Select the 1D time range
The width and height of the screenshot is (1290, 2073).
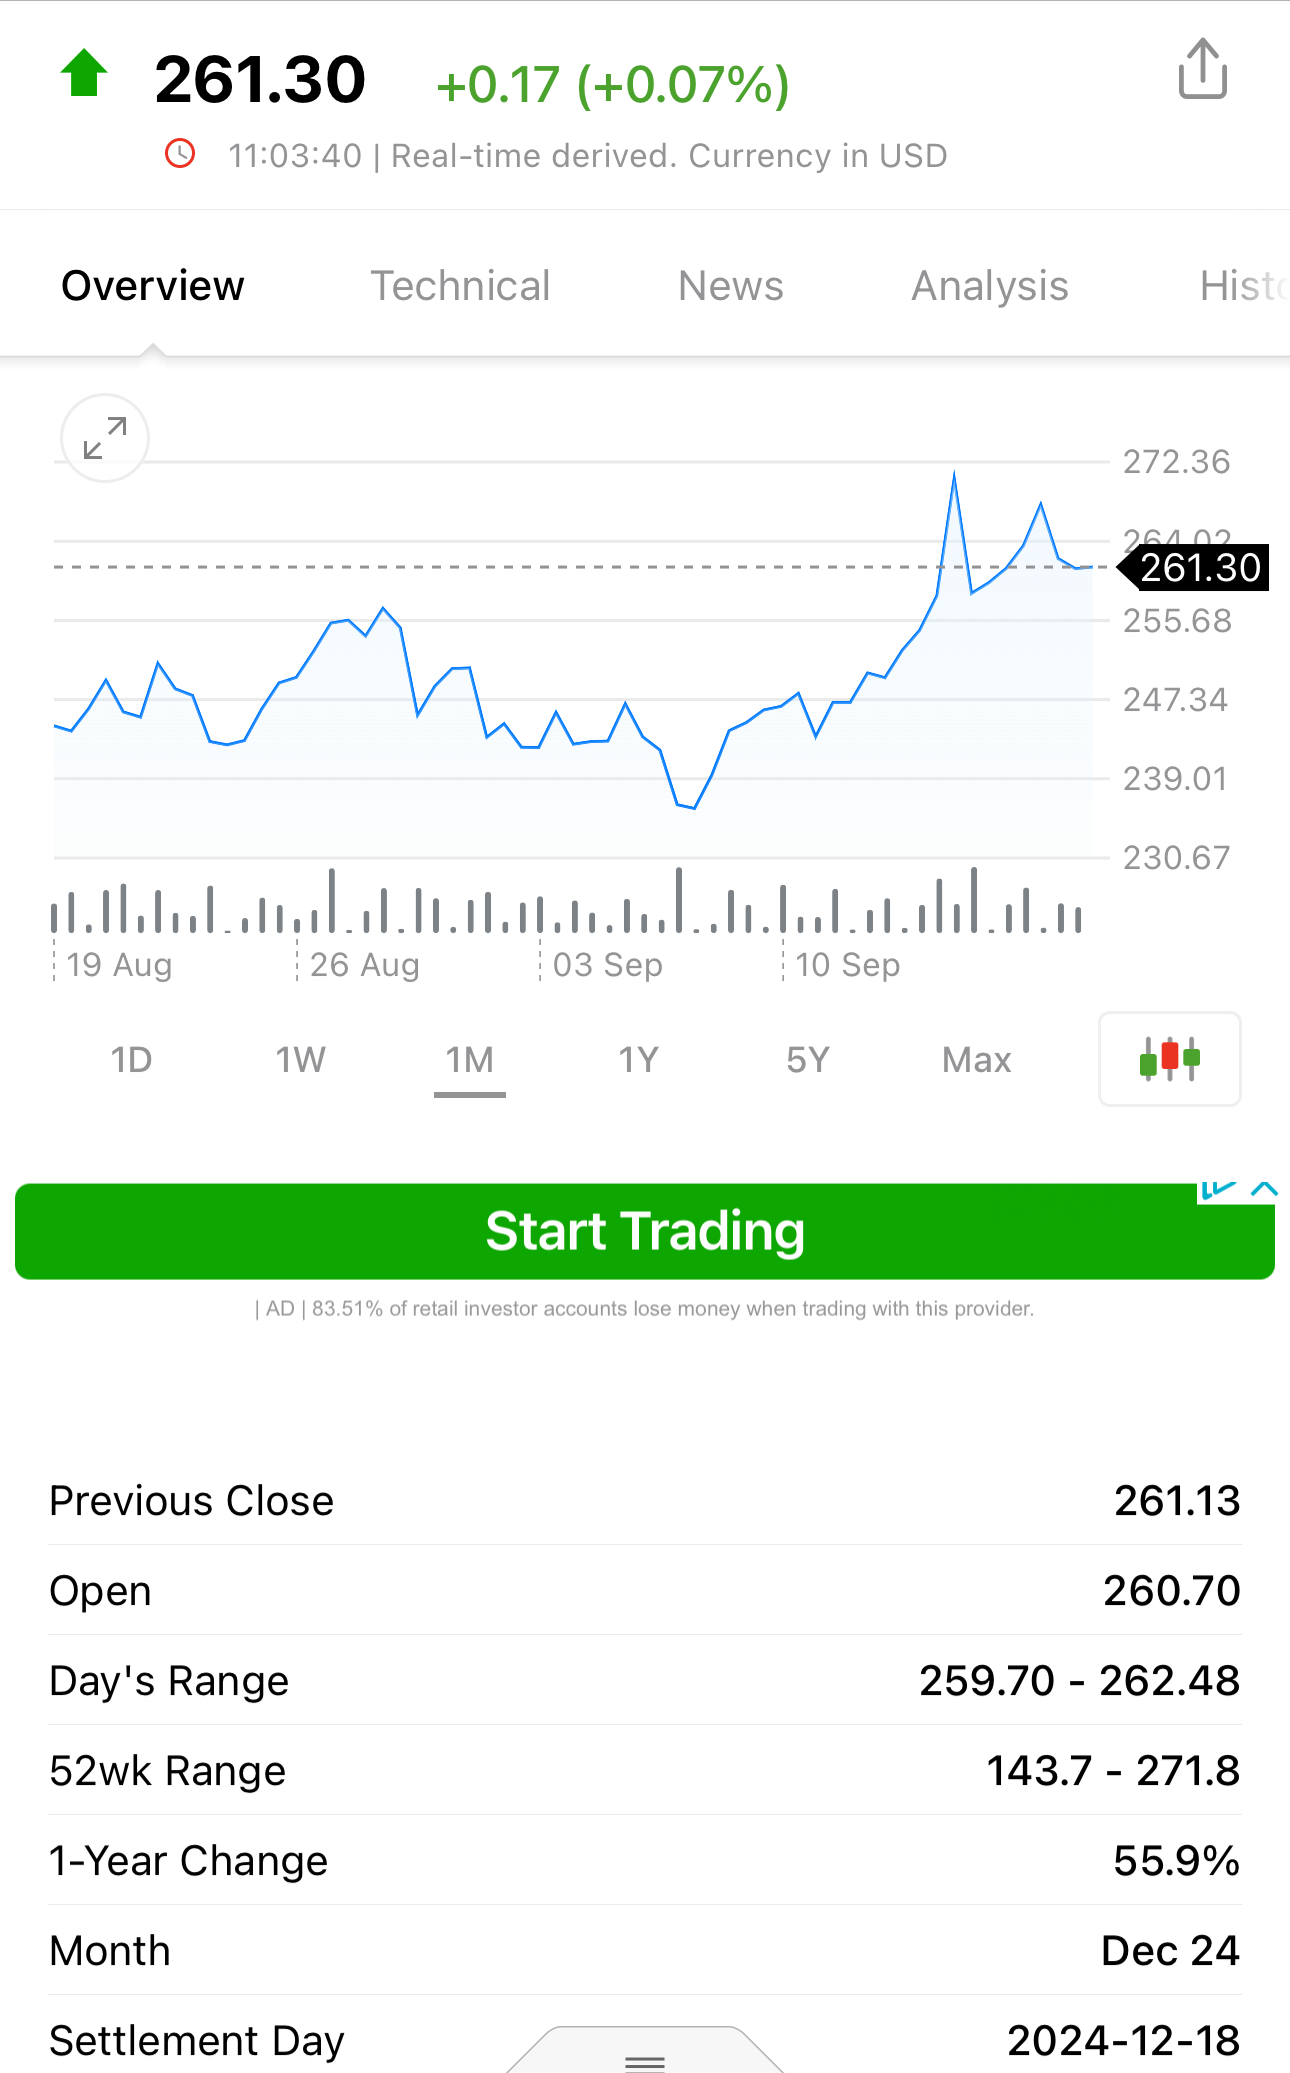[131, 1059]
